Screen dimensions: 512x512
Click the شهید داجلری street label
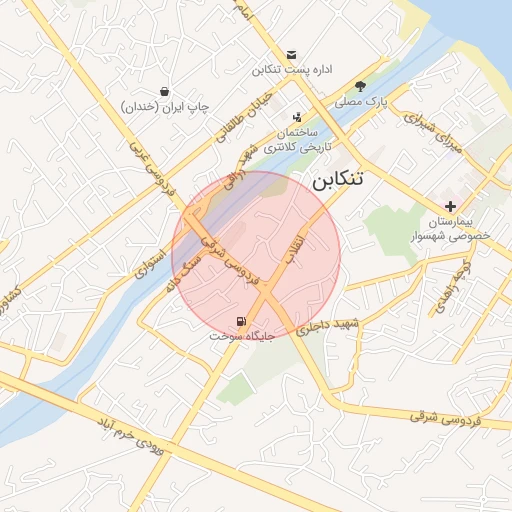tap(328, 326)
